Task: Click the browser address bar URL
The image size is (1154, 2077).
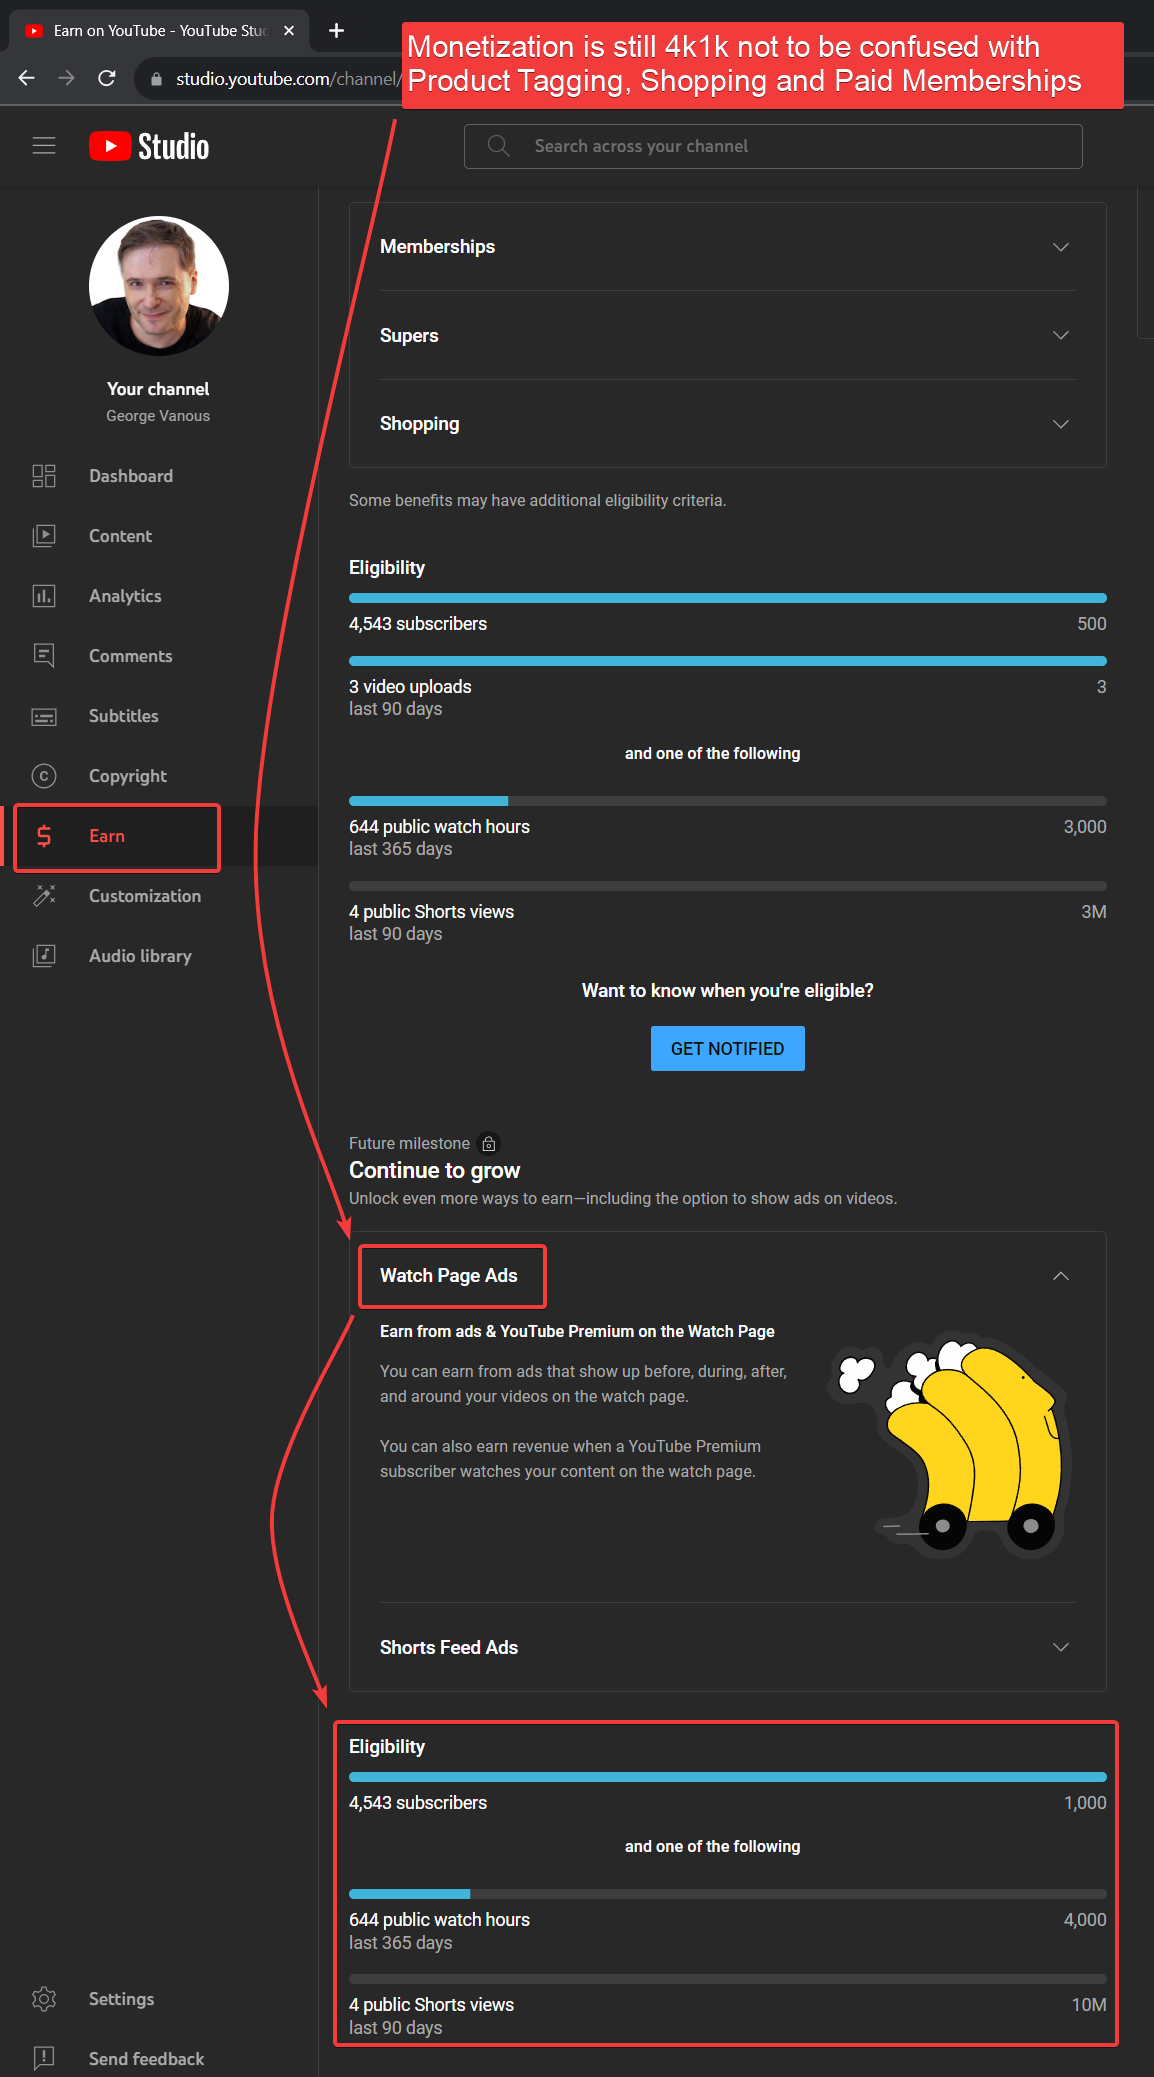Action: [x=287, y=79]
